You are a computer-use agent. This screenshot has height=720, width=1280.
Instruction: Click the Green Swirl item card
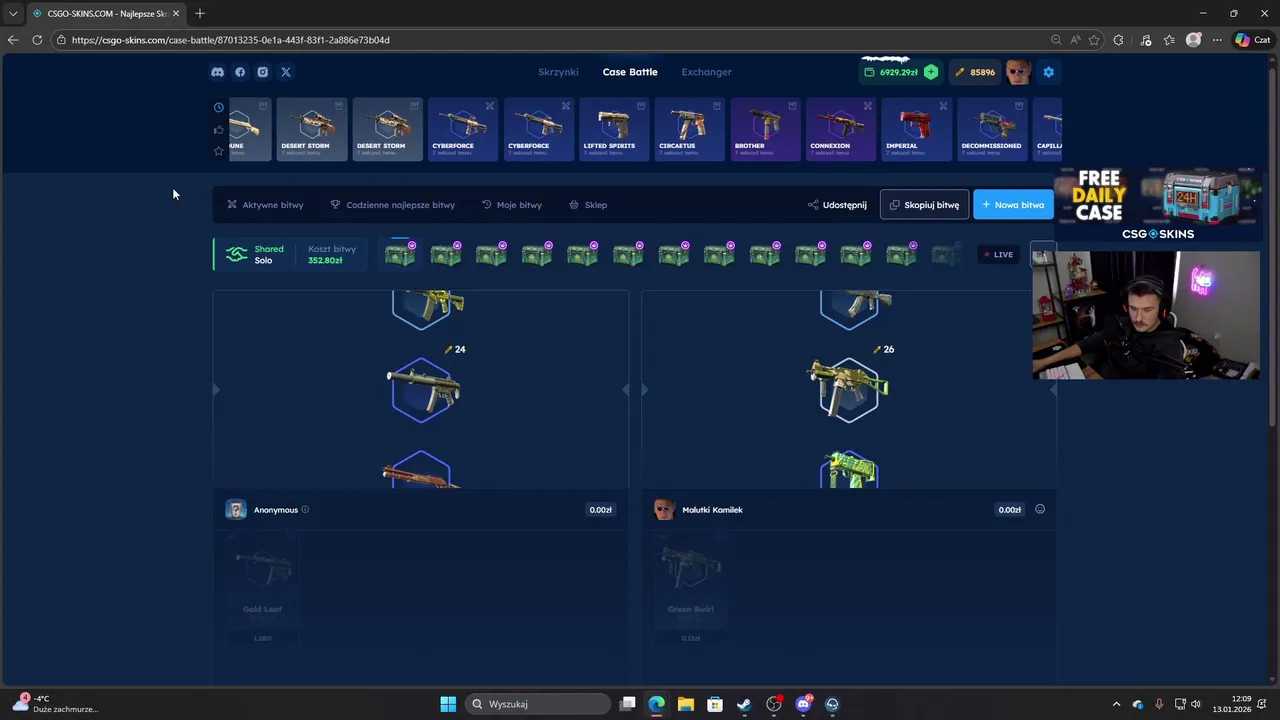(x=690, y=588)
